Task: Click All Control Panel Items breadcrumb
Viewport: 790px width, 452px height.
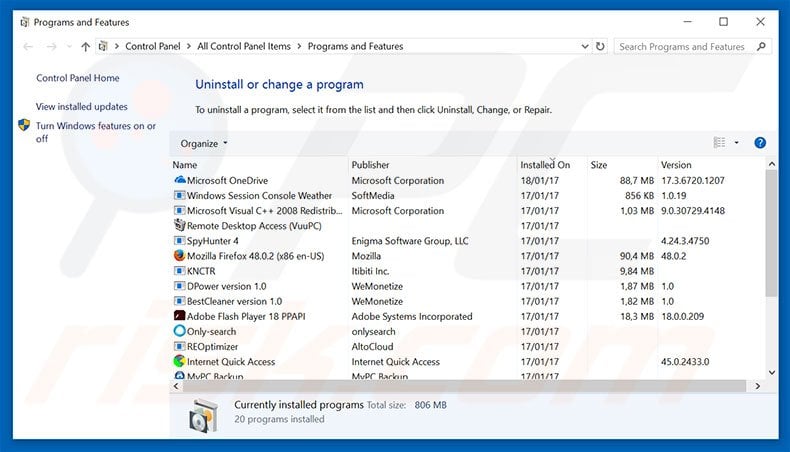Action: [x=244, y=46]
